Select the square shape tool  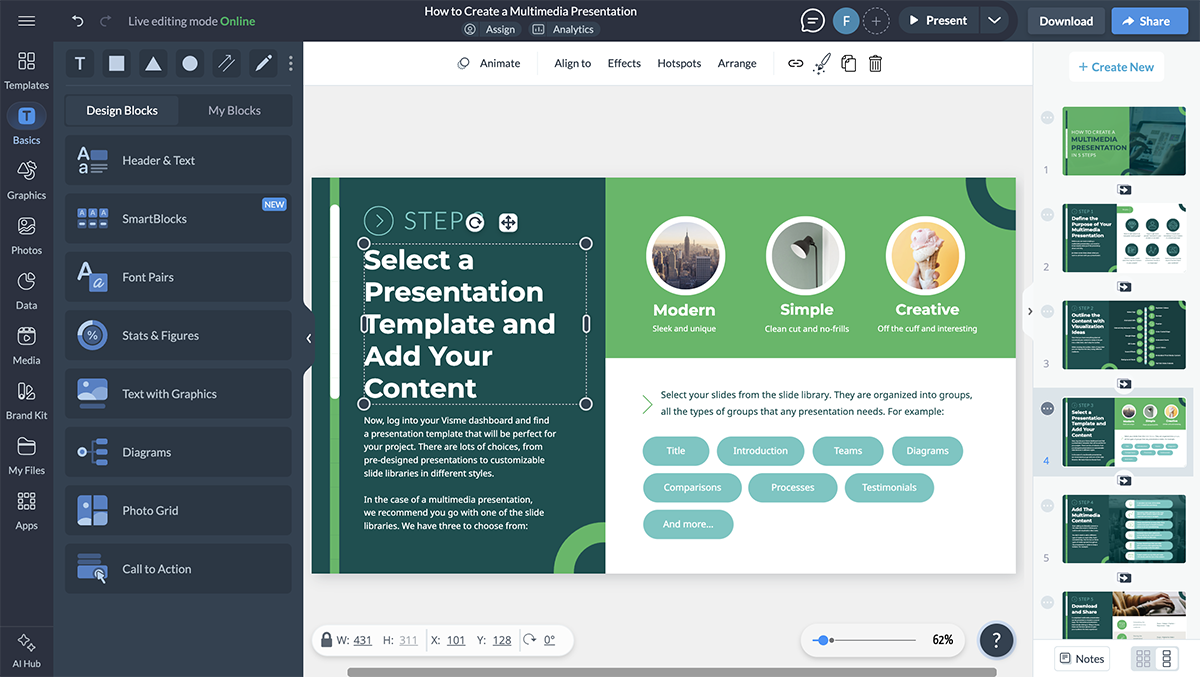[x=117, y=64]
